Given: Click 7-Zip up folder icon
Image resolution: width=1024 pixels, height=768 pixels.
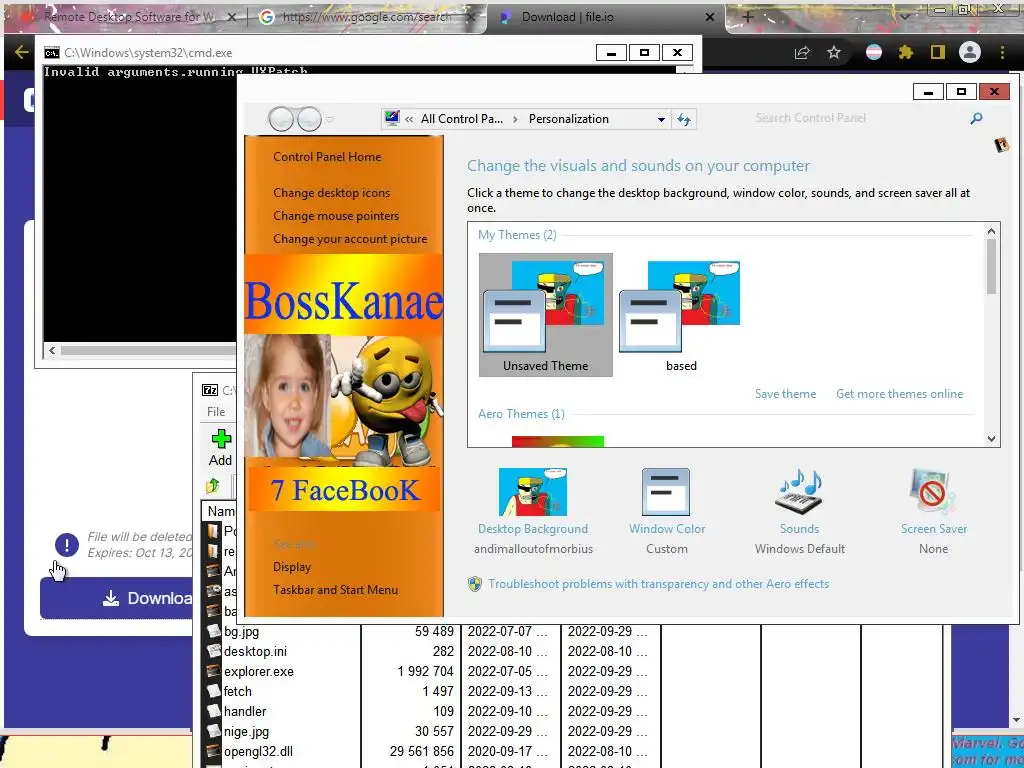Looking at the screenshot, I should click(x=212, y=486).
